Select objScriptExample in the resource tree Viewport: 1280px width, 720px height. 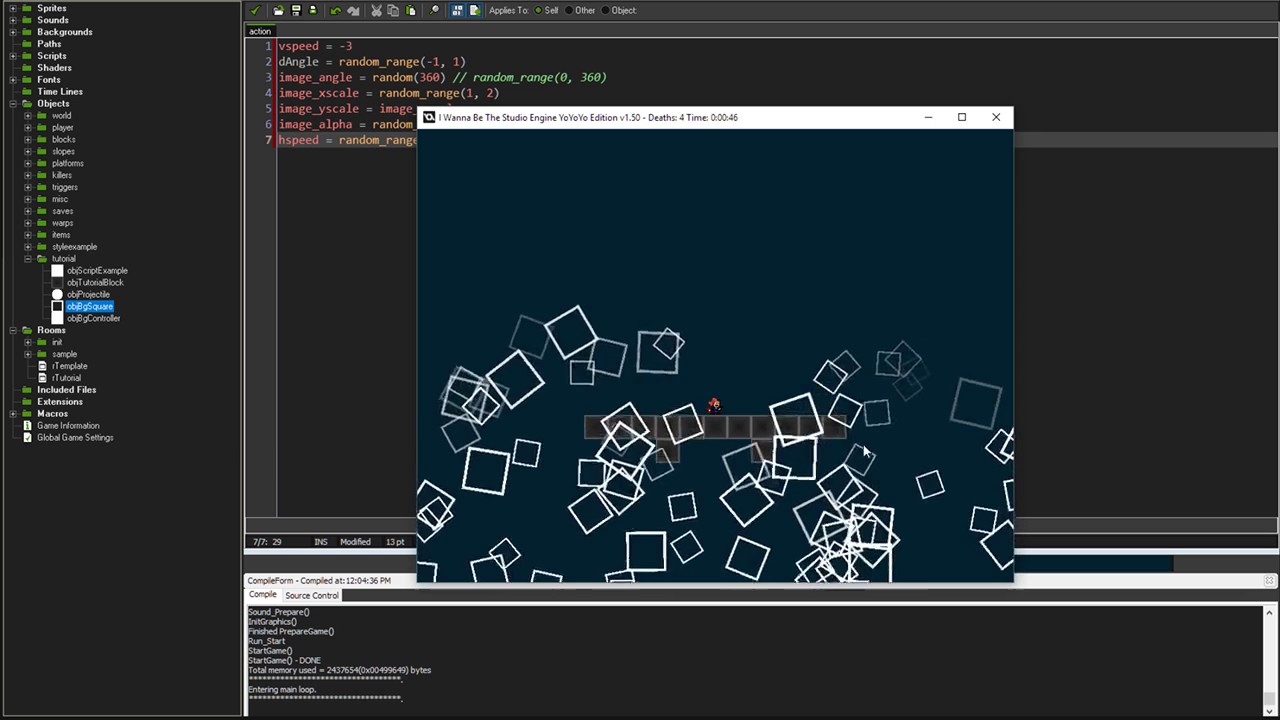[97, 271]
